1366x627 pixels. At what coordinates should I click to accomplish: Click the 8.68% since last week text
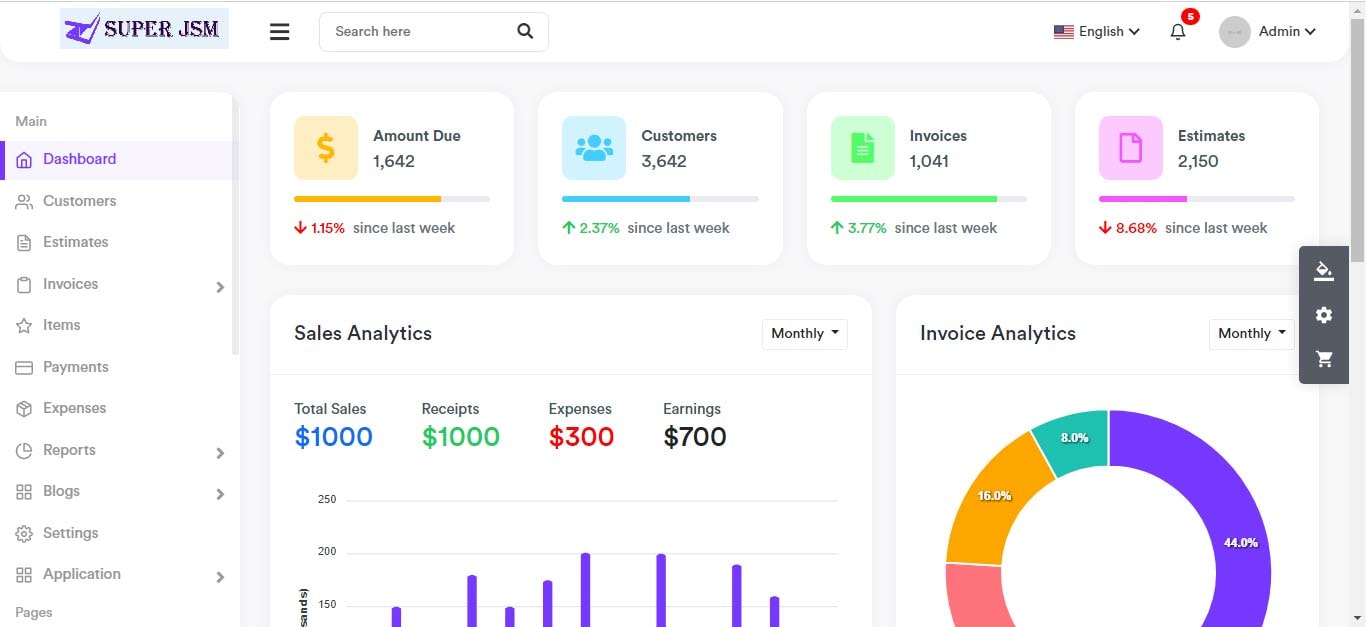point(1183,228)
